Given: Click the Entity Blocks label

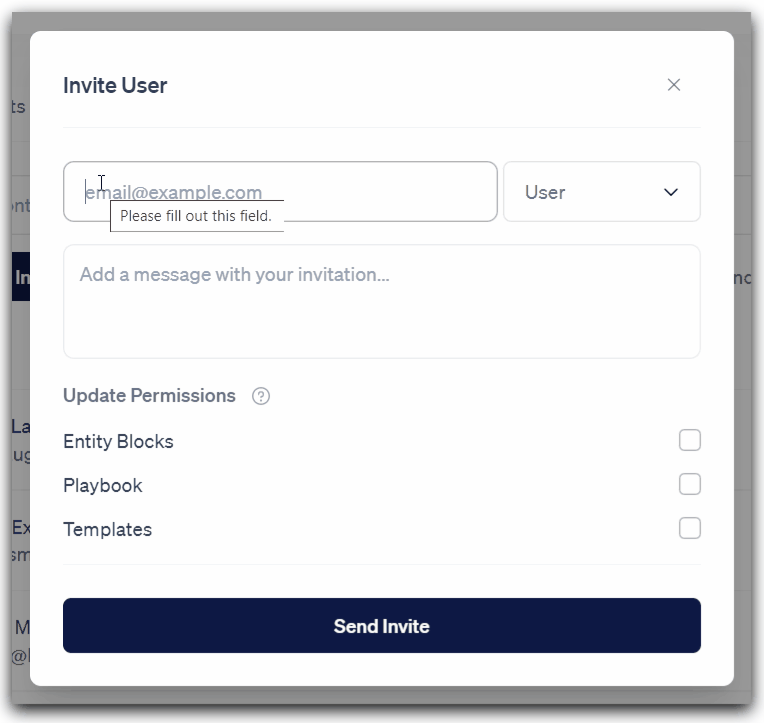Looking at the screenshot, I should [118, 441].
